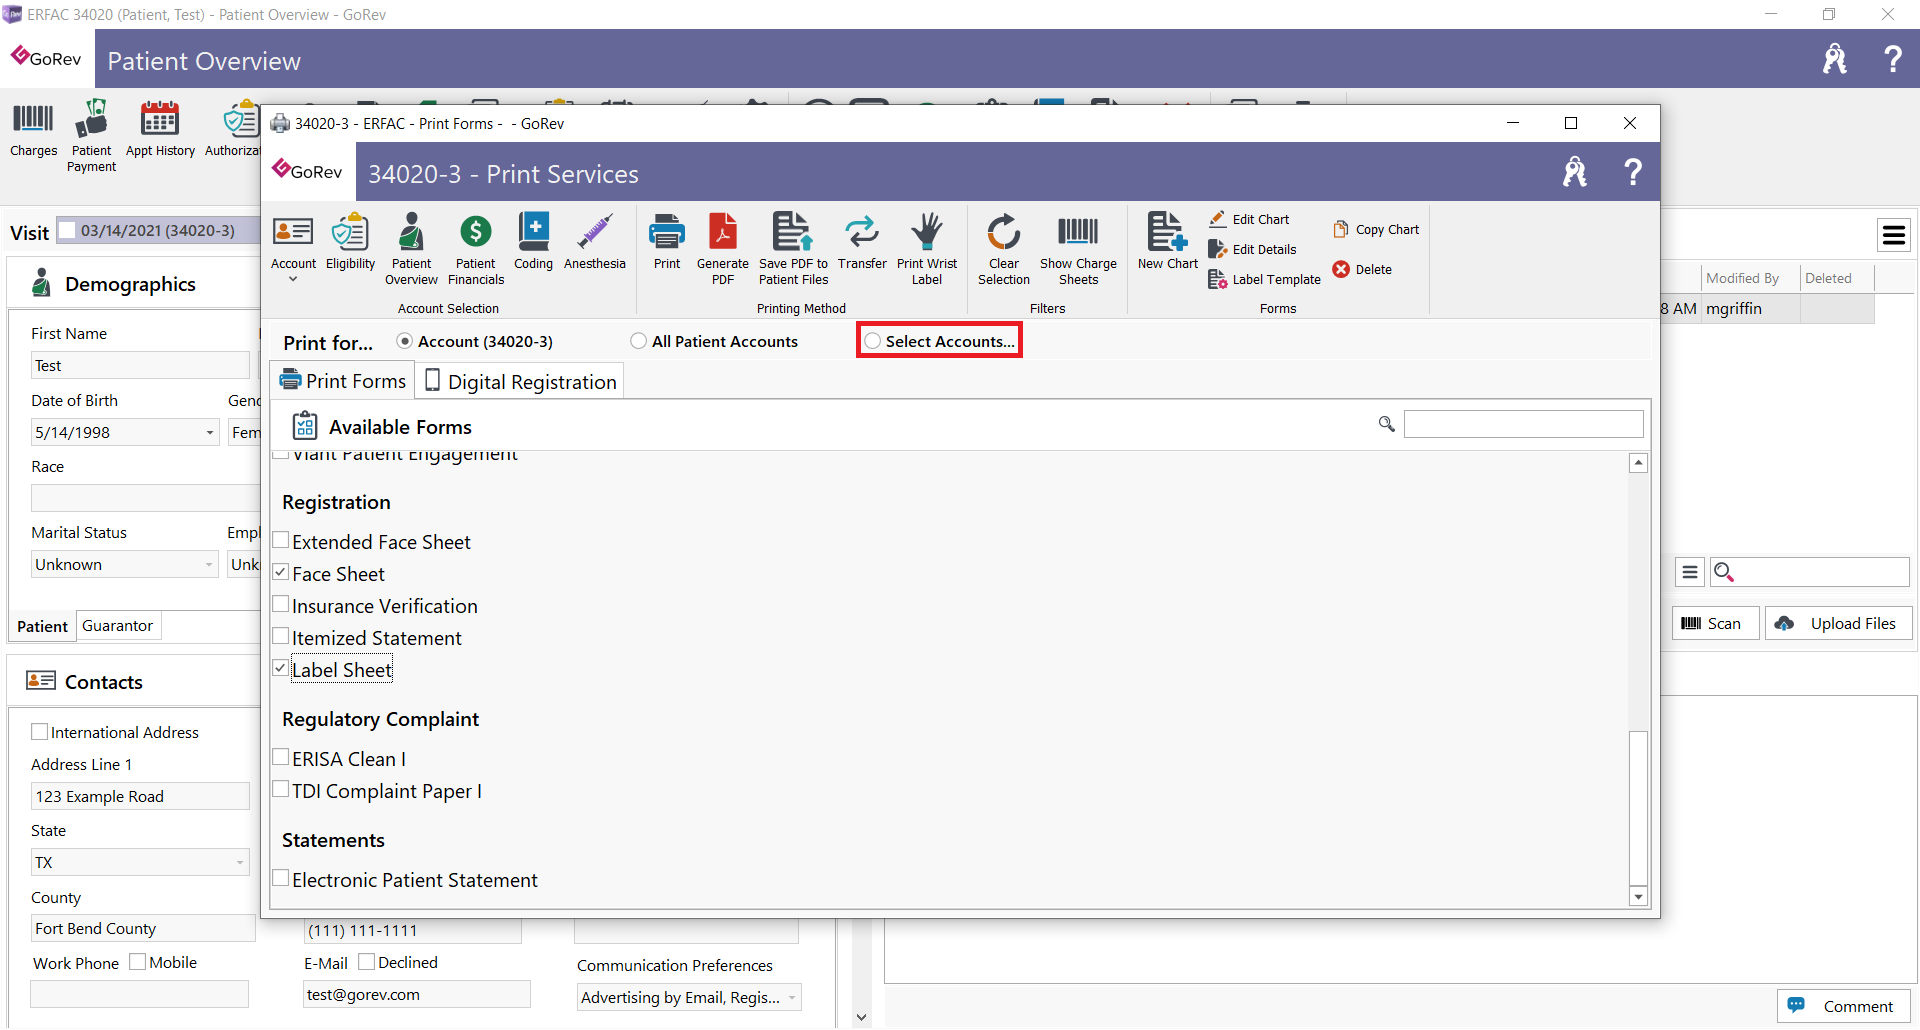Image resolution: width=1920 pixels, height=1030 pixels.
Task: Click E-Mail field test@gorev.com
Action: click(417, 995)
